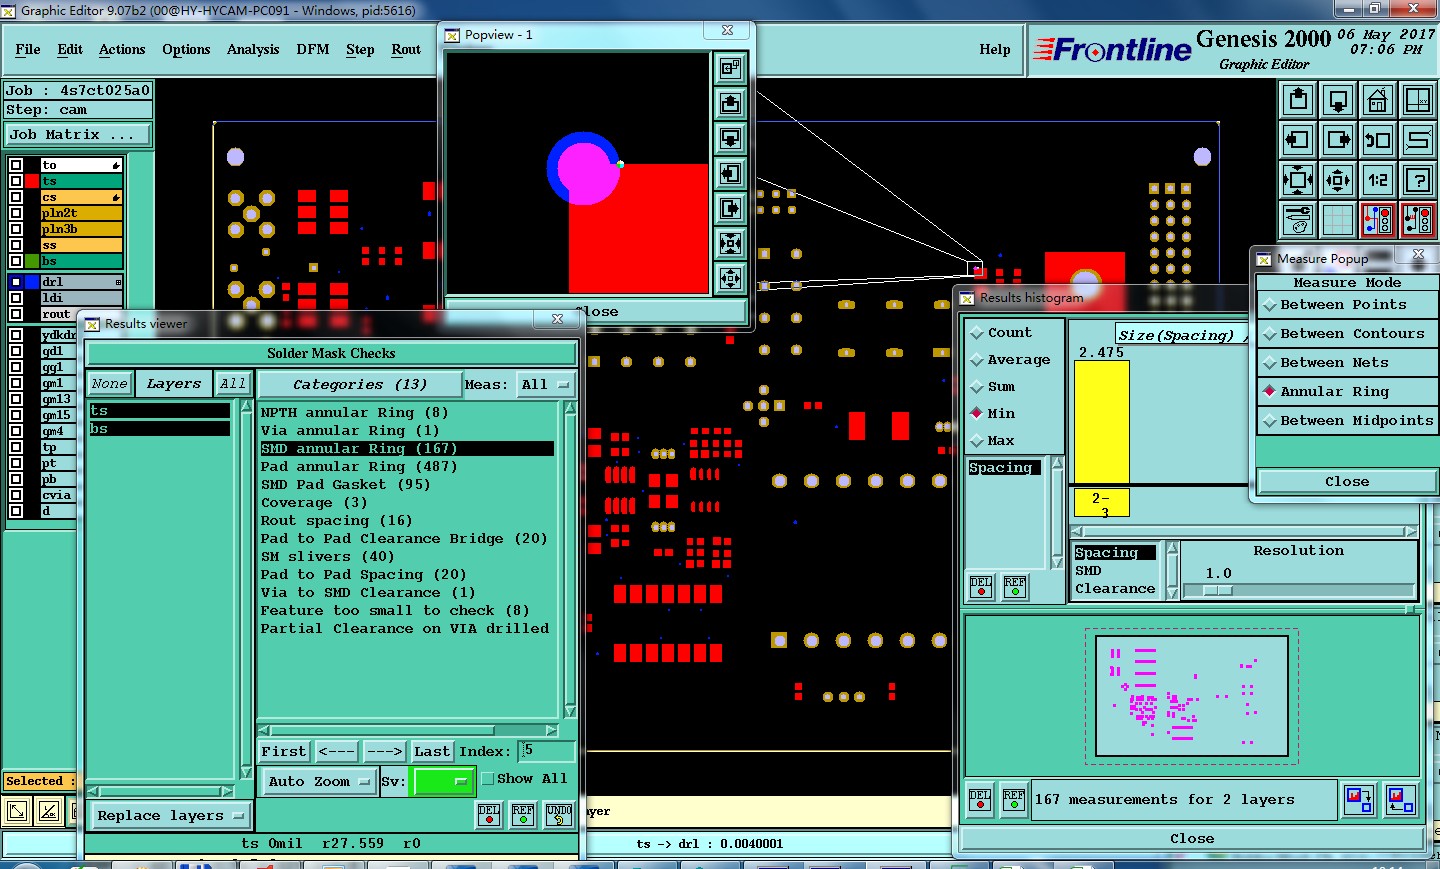Click the question mark help window icon
The height and width of the screenshot is (869, 1440).
[x=1418, y=180]
